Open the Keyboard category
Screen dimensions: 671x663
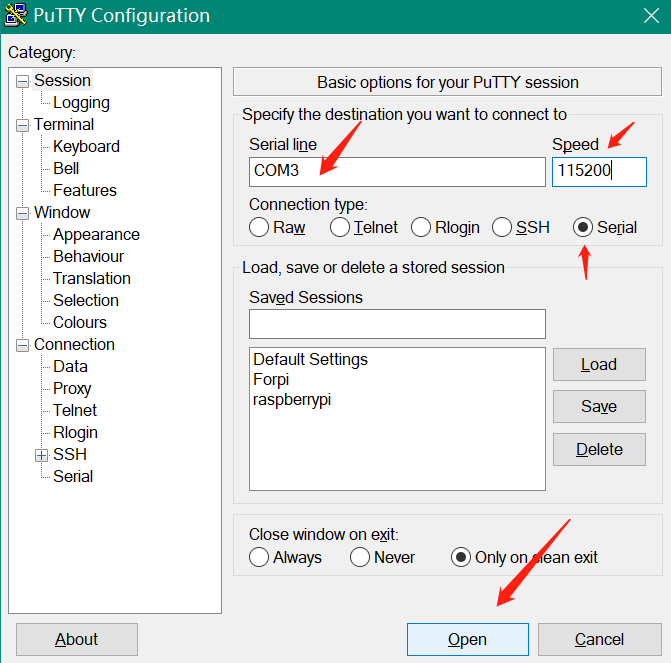[86, 146]
